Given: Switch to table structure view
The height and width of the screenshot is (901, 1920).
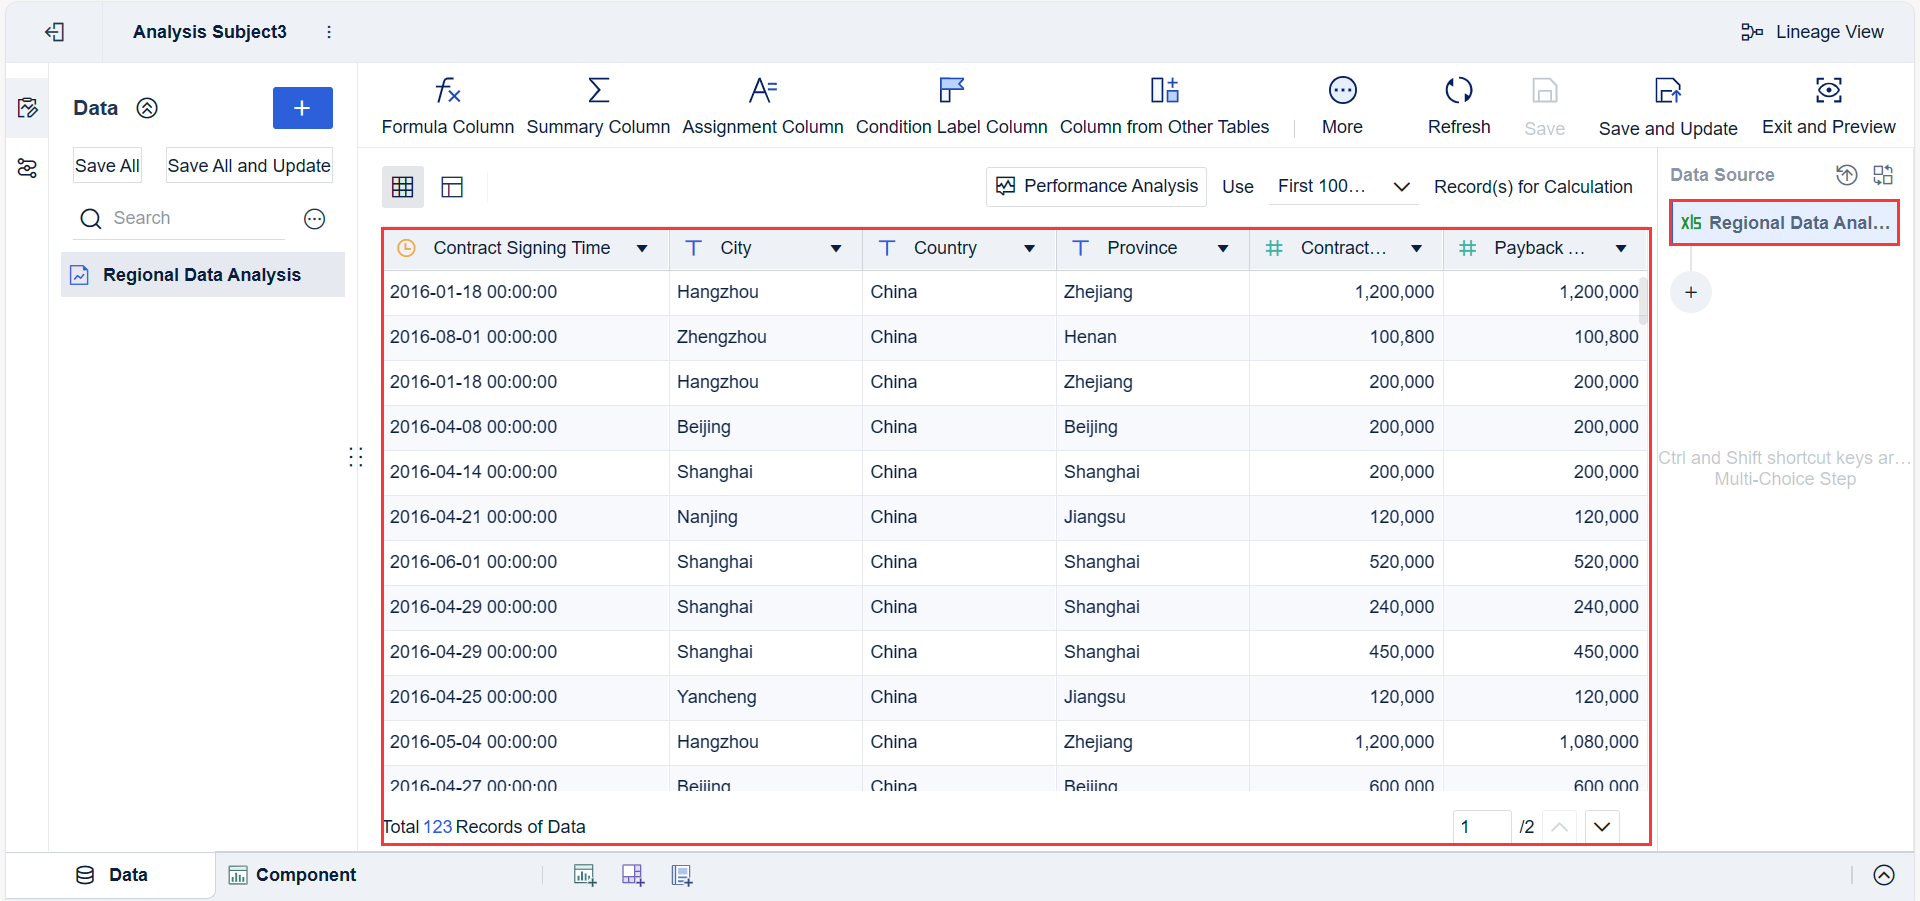Looking at the screenshot, I should [x=452, y=187].
